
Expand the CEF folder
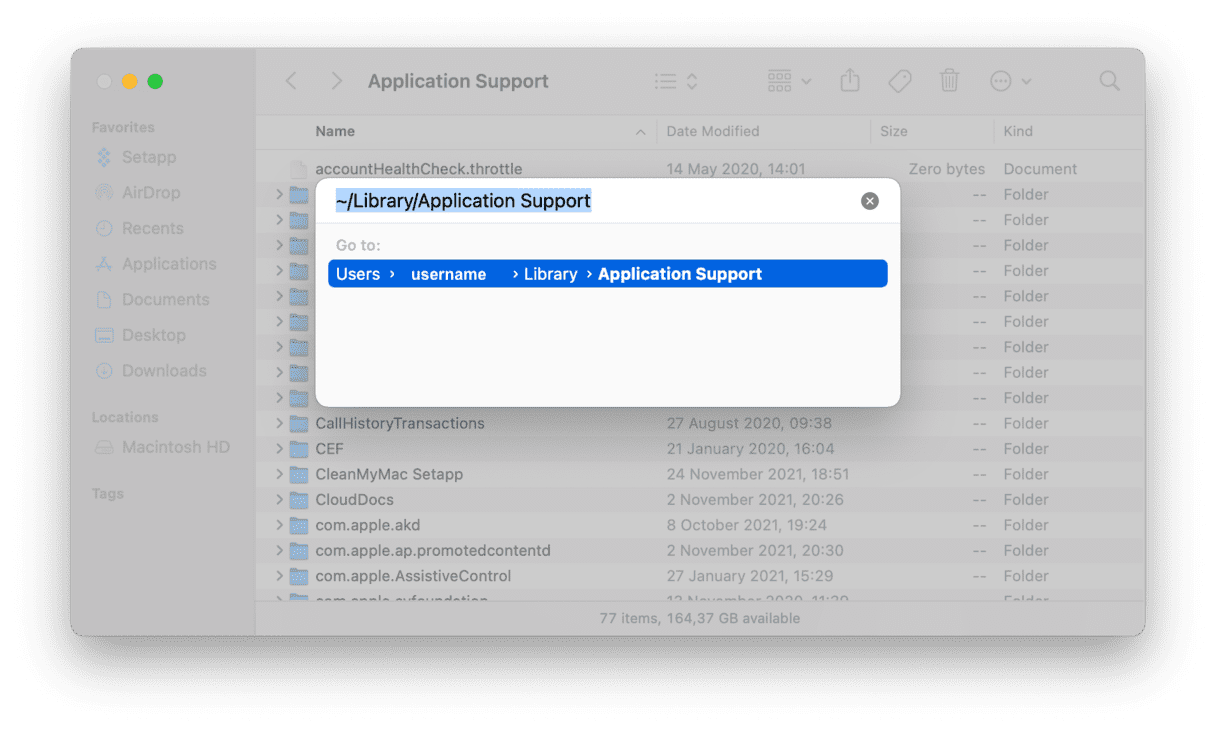click(280, 449)
